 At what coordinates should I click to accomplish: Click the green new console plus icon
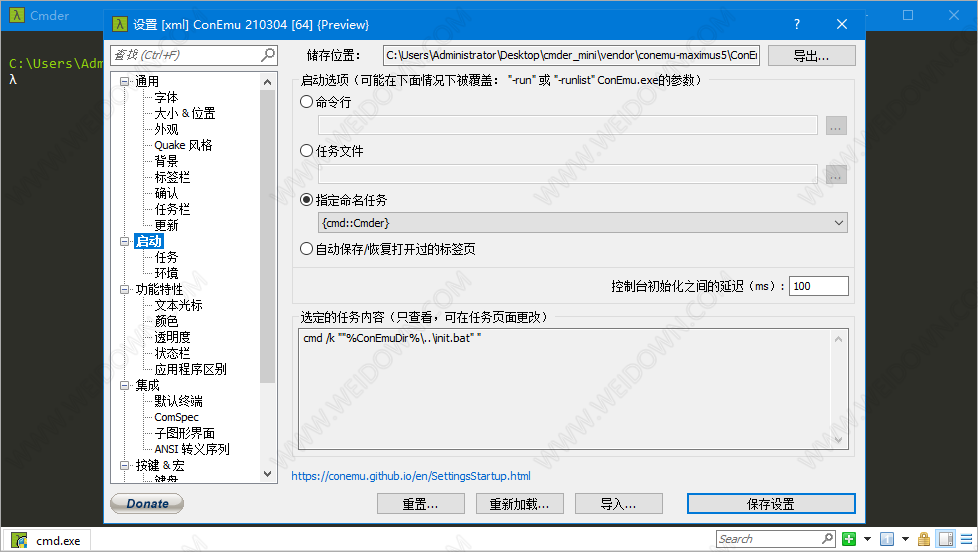pos(849,540)
